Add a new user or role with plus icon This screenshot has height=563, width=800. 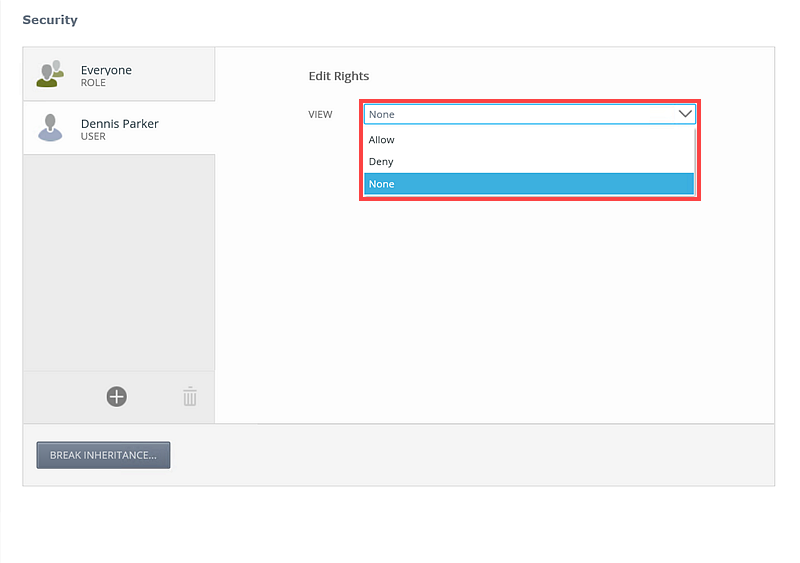pos(116,397)
